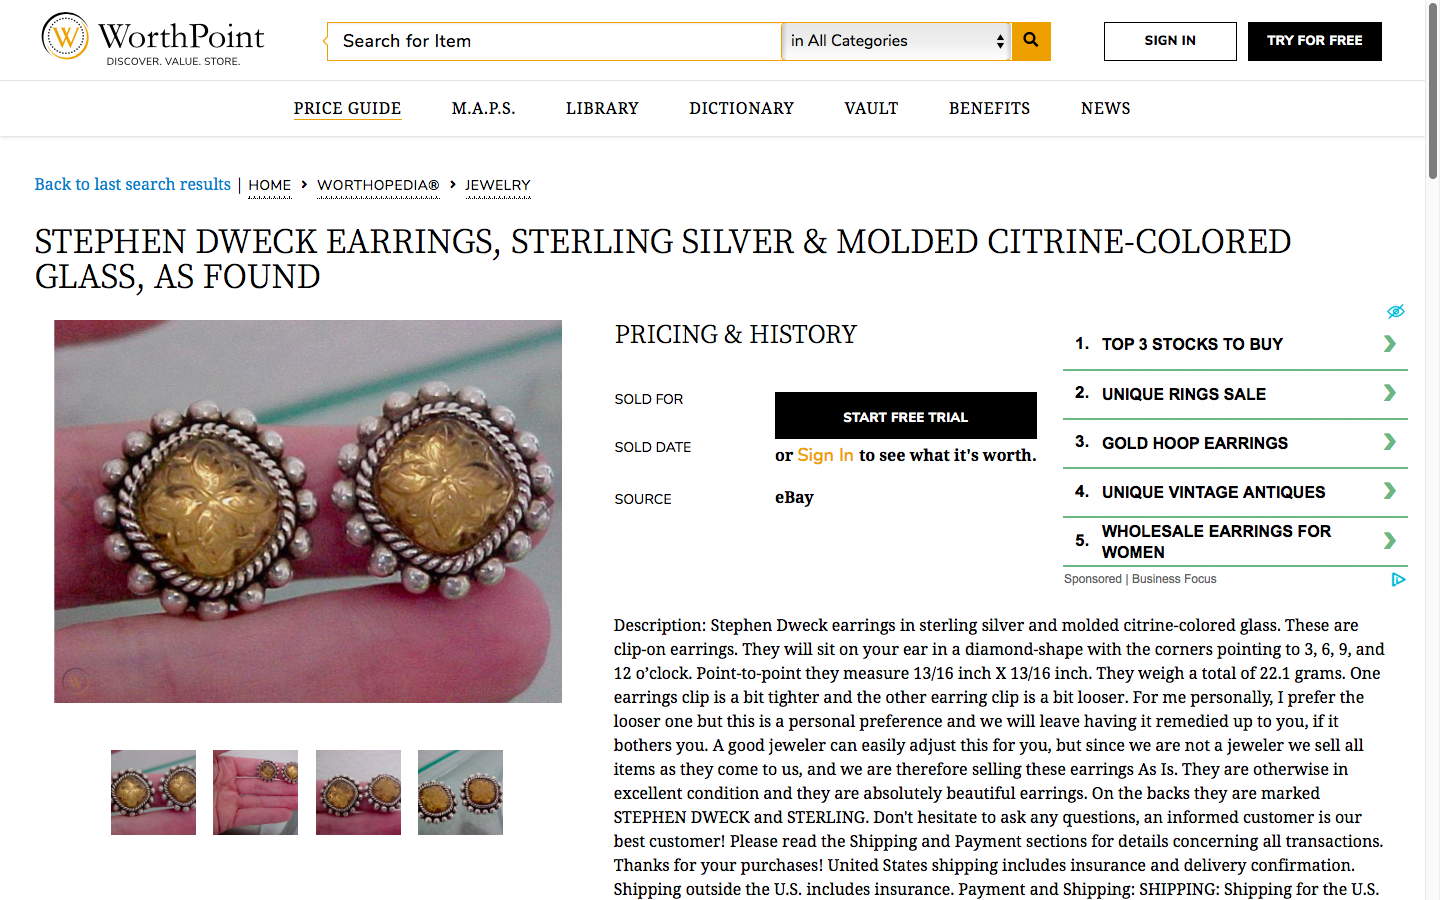The height and width of the screenshot is (900, 1440).
Task: Go back to last search results
Action: click(x=132, y=184)
